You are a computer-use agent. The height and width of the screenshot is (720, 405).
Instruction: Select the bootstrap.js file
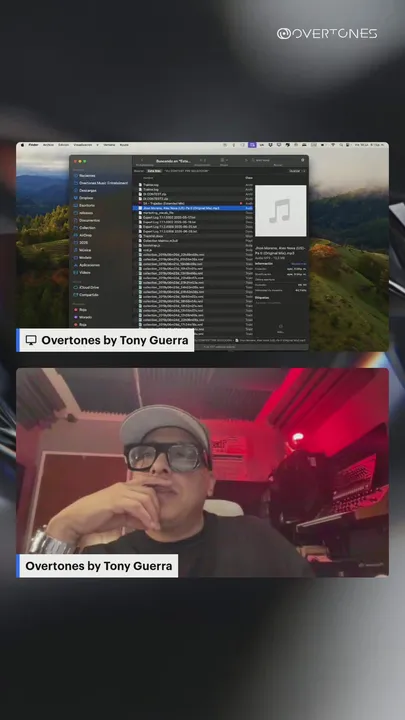(193, 245)
